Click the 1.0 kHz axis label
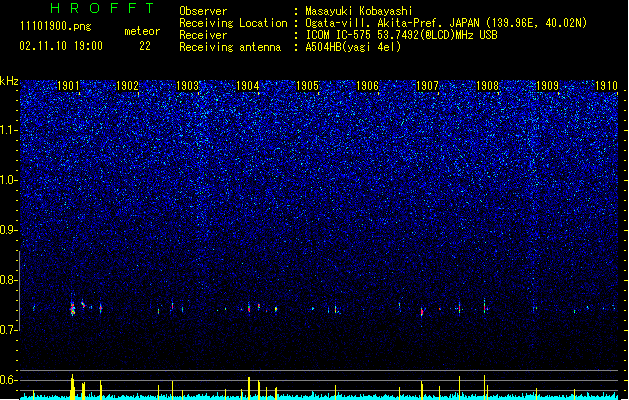The image size is (629, 400). tap(9, 180)
